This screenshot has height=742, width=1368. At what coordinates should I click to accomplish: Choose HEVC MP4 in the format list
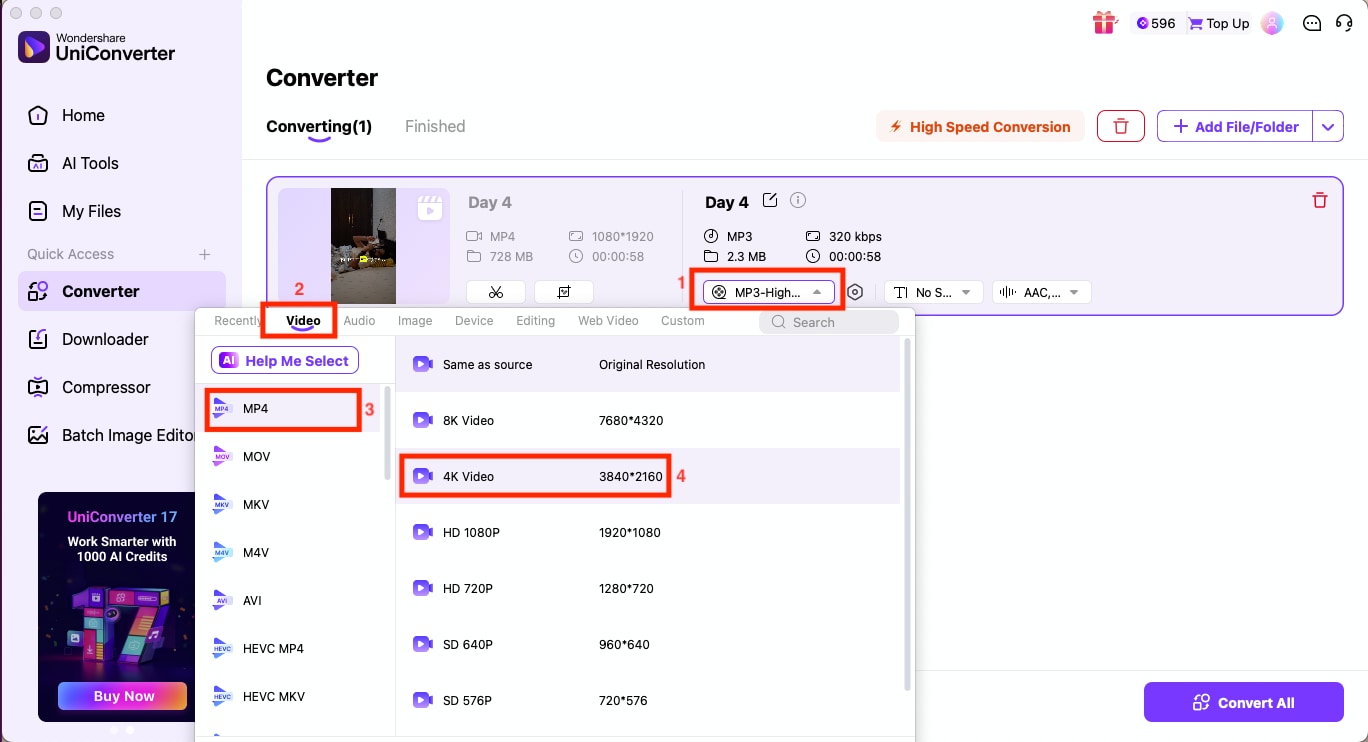coord(288,648)
